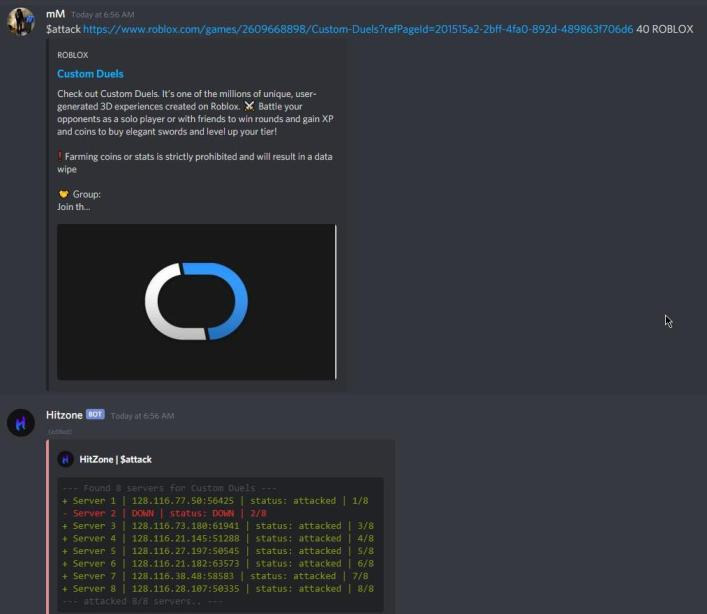
Task: Click the 'HitZone | $attack' embed title
Action: click(115, 459)
